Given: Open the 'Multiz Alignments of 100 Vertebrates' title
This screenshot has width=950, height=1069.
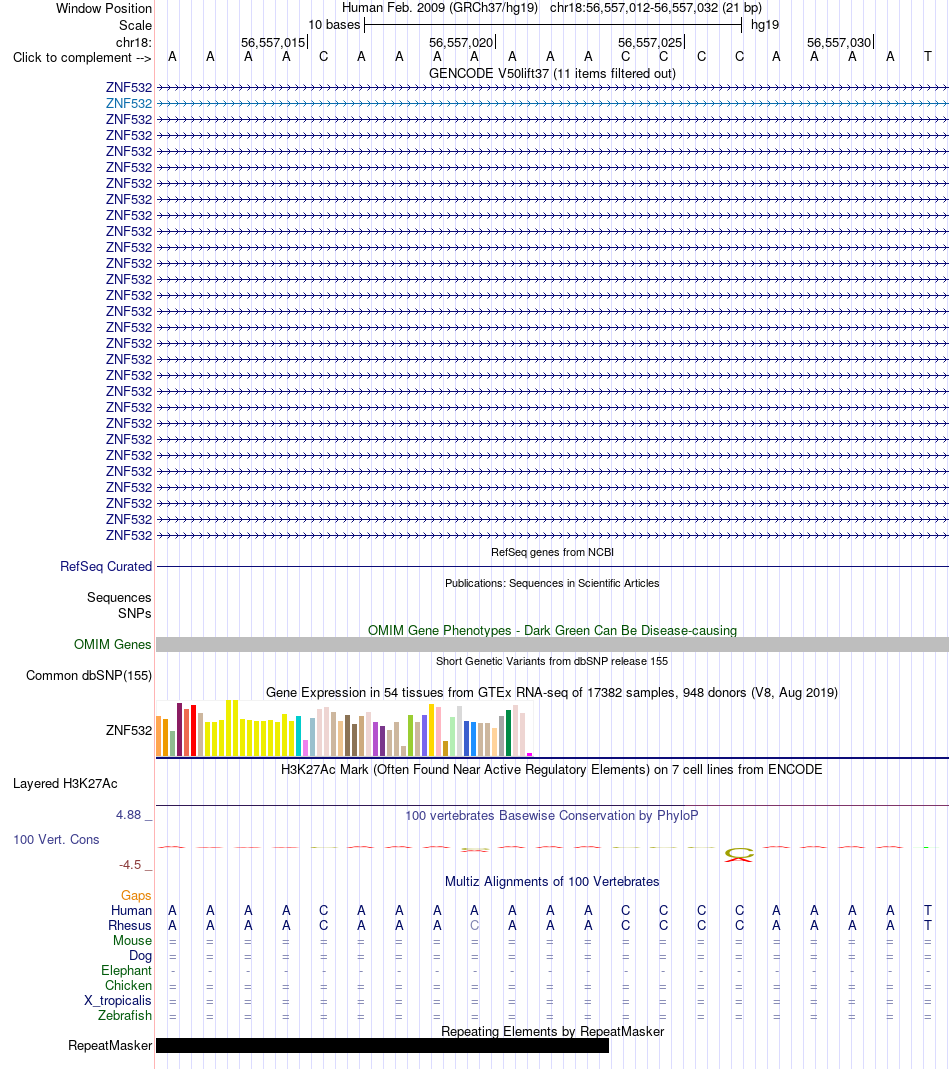Looking at the screenshot, I should click(552, 882).
